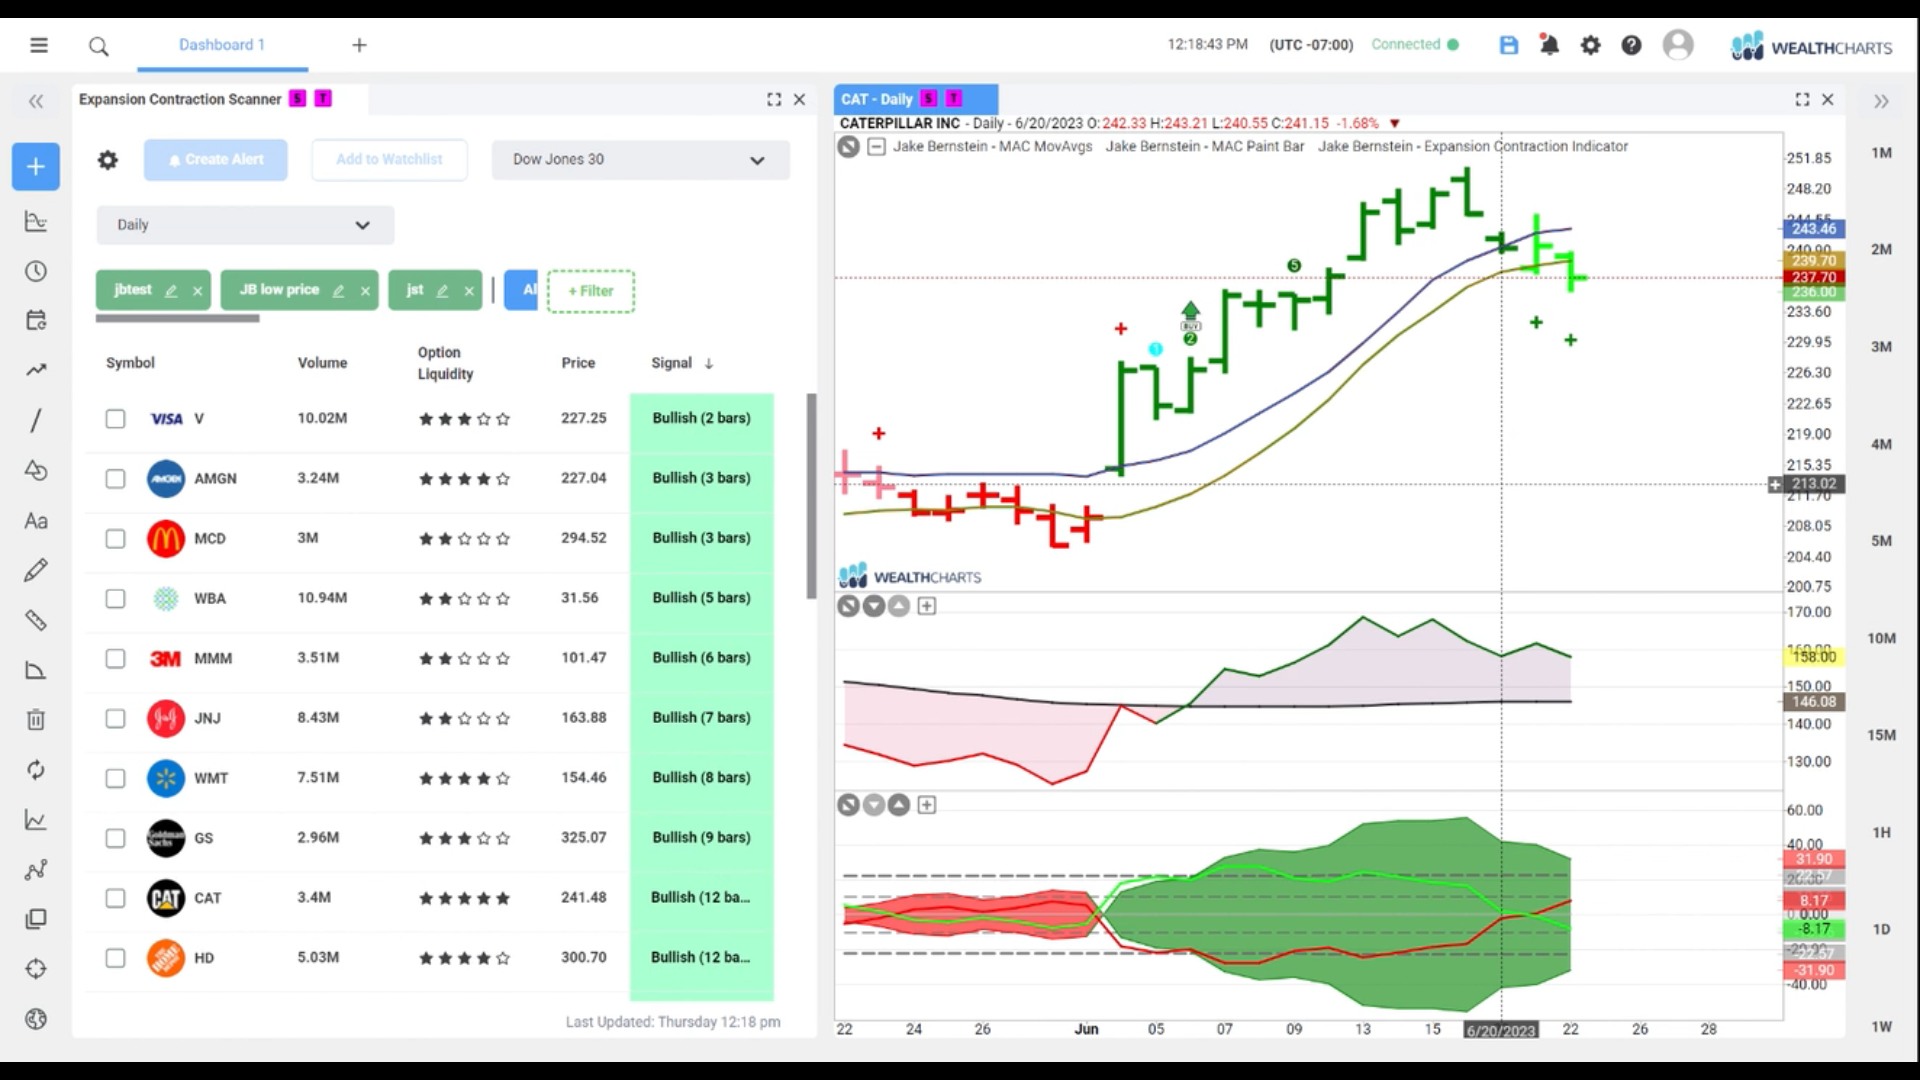Click the MAC MovAvgs indicator label

click(992, 147)
